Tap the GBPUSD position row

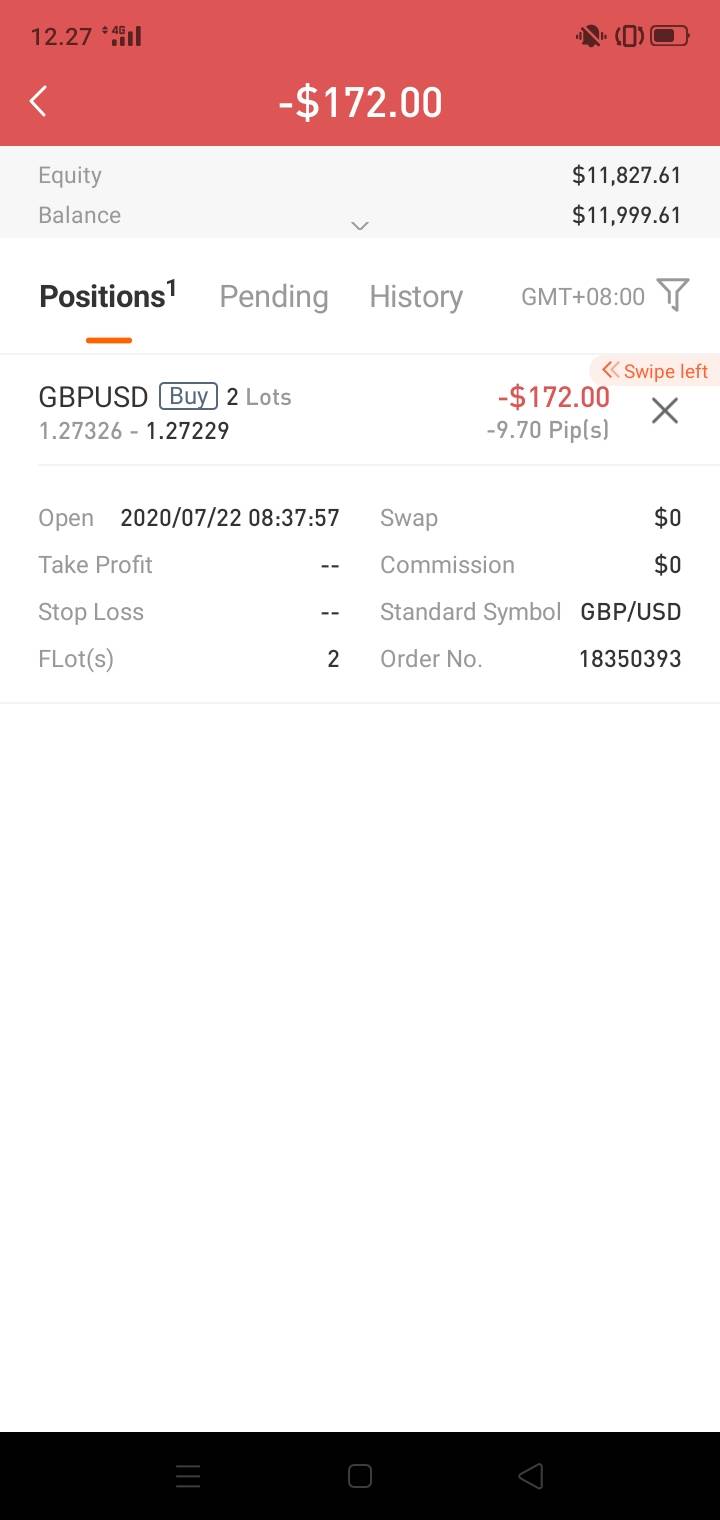pyautogui.click(x=300, y=412)
